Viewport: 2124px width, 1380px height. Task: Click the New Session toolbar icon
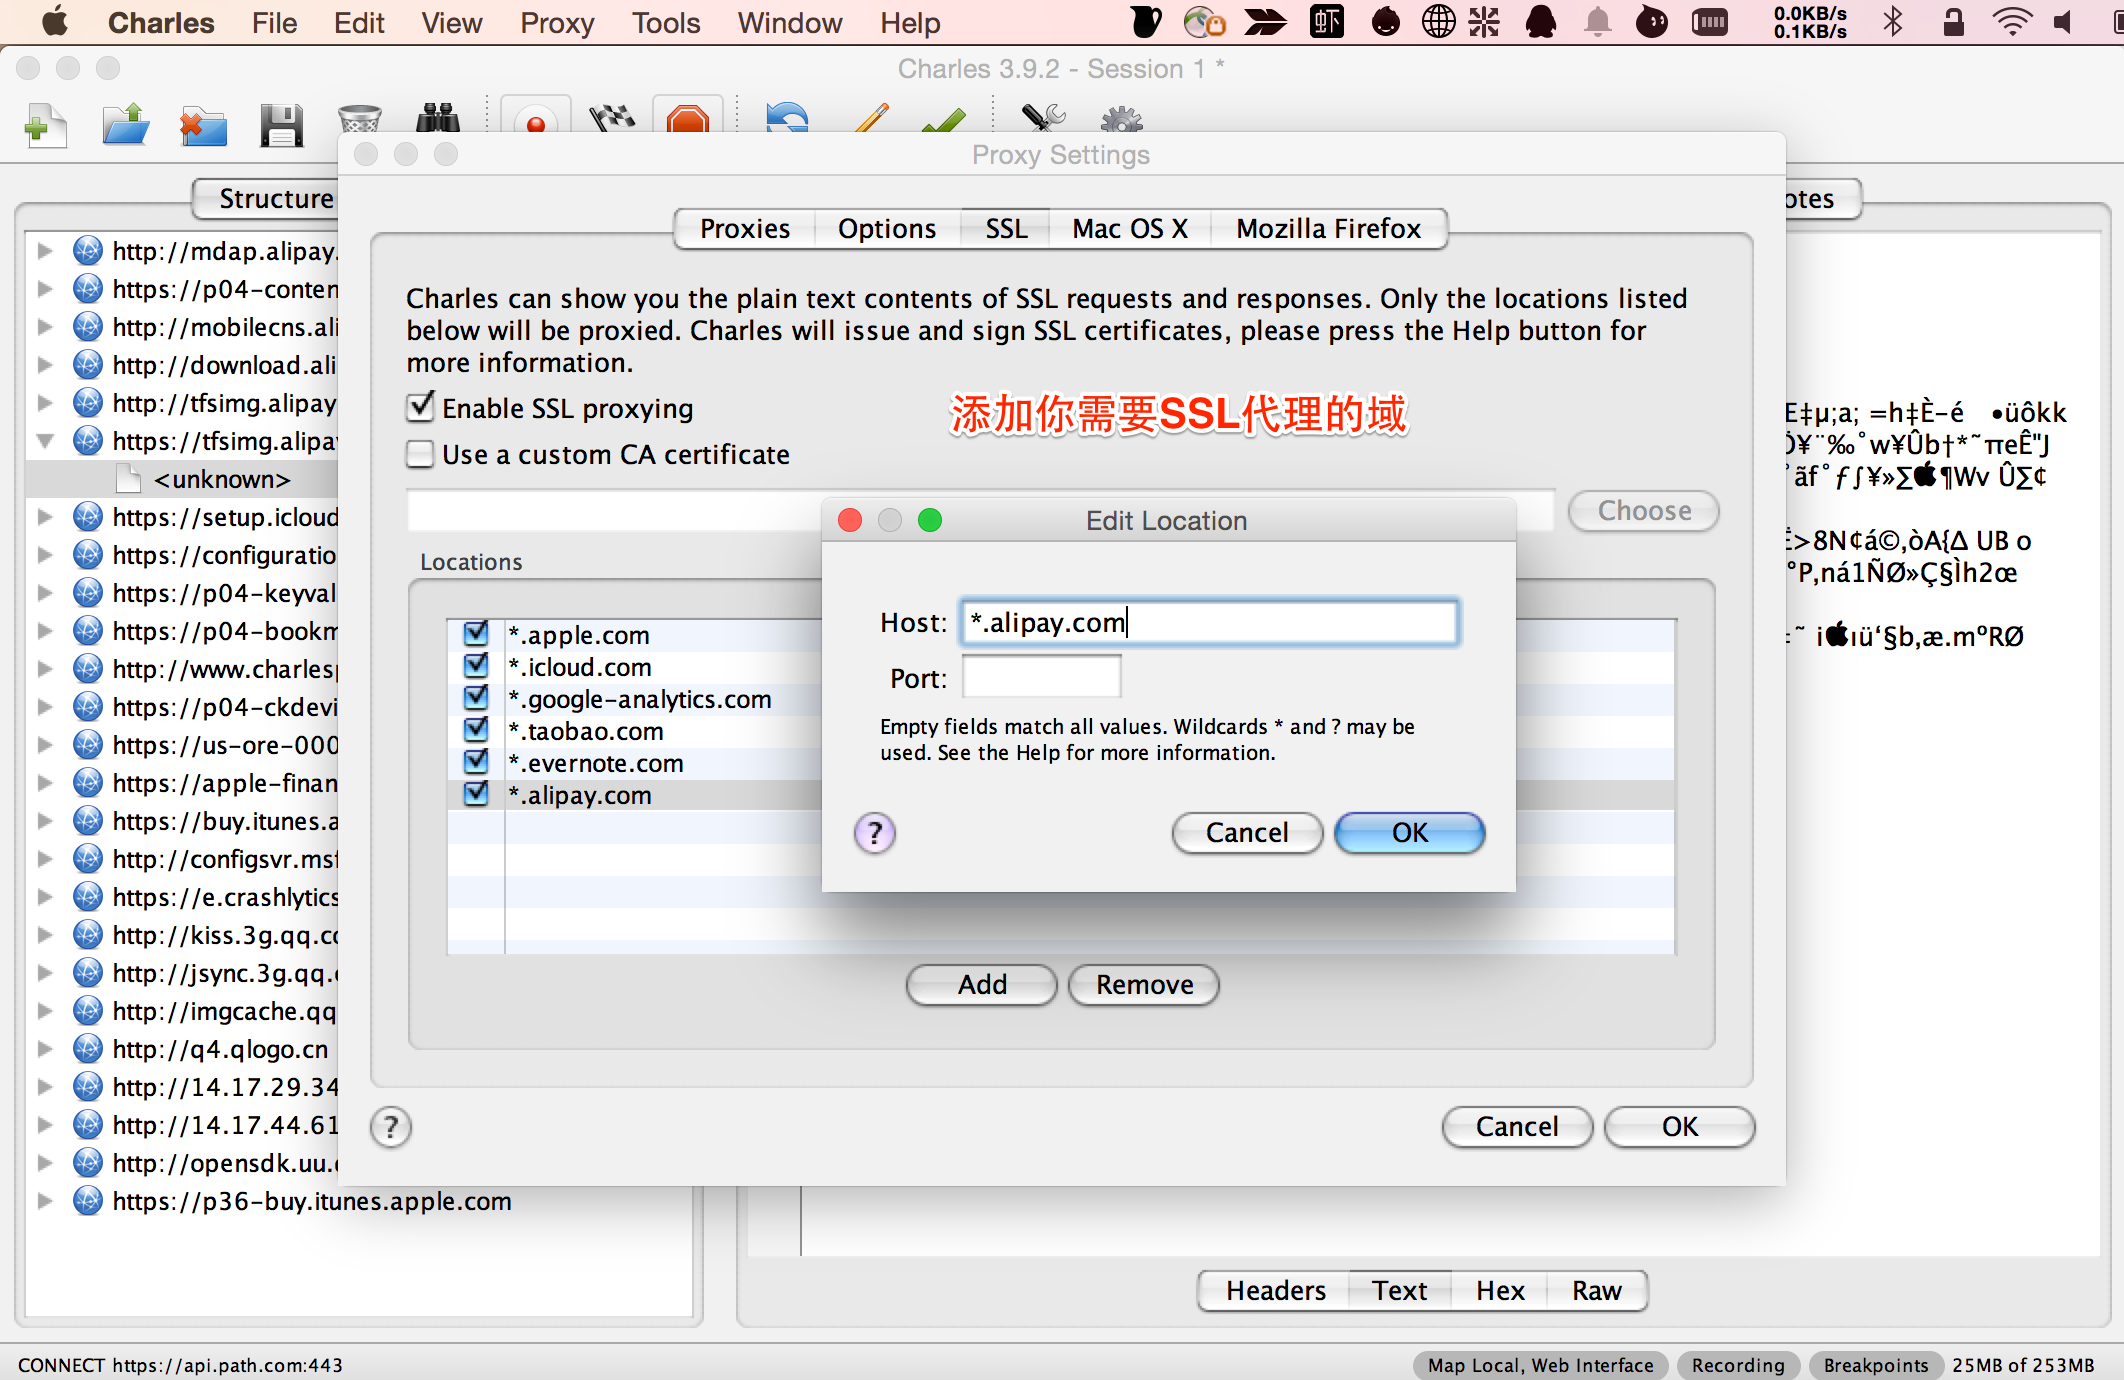click(x=46, y=126)
